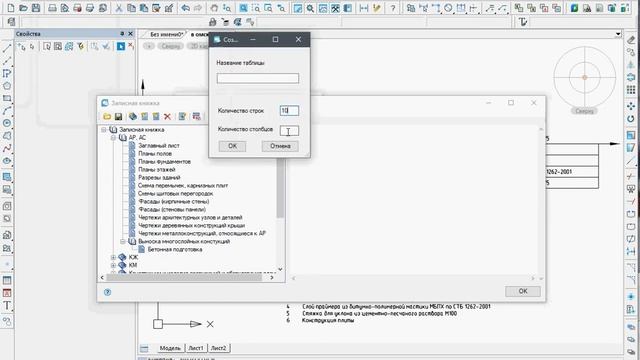
Task: Expand the КЖ tree node
Action: pyautogui.click(x=113, y=257)
